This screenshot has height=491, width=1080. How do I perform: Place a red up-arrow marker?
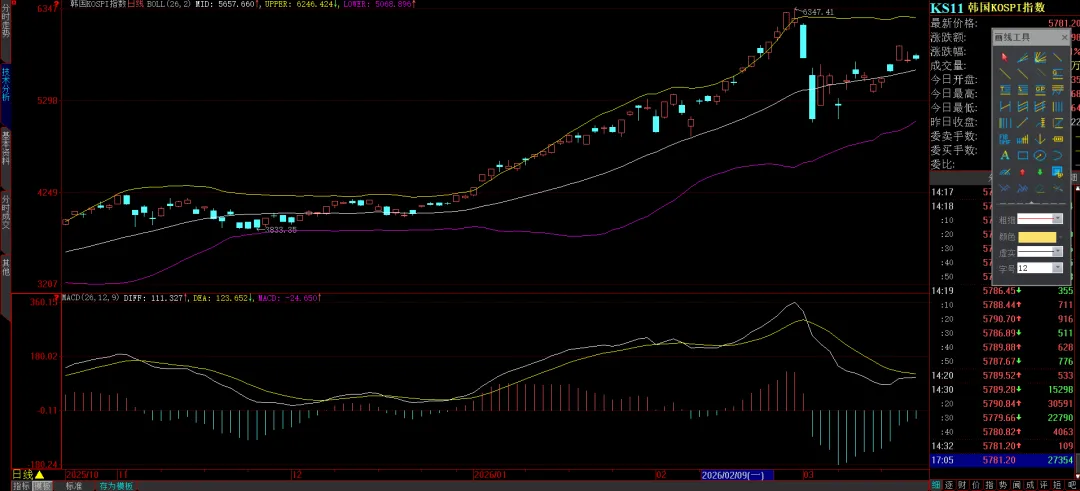coord(1023,171)
